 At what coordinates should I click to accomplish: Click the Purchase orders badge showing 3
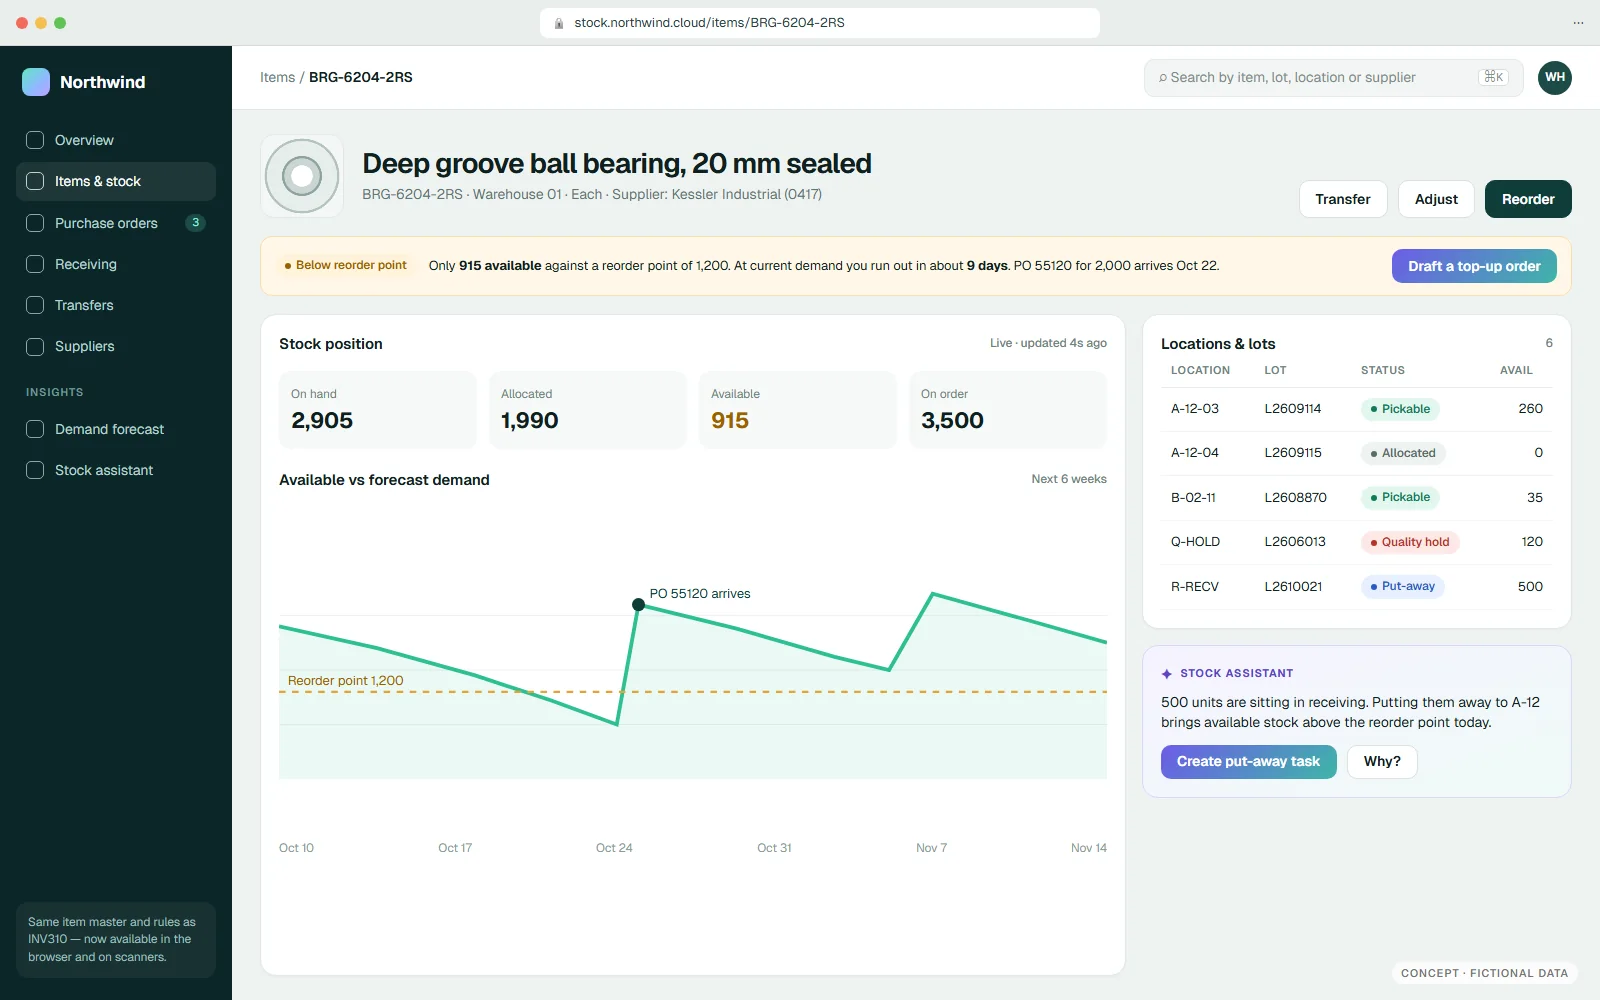coord(196,223)
